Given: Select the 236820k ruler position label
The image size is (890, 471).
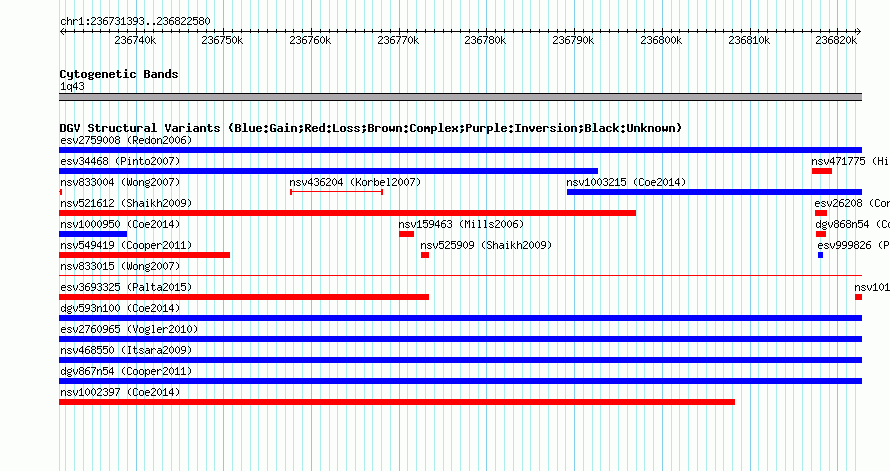Looking at the screenshot, I should tap(836, 40).
